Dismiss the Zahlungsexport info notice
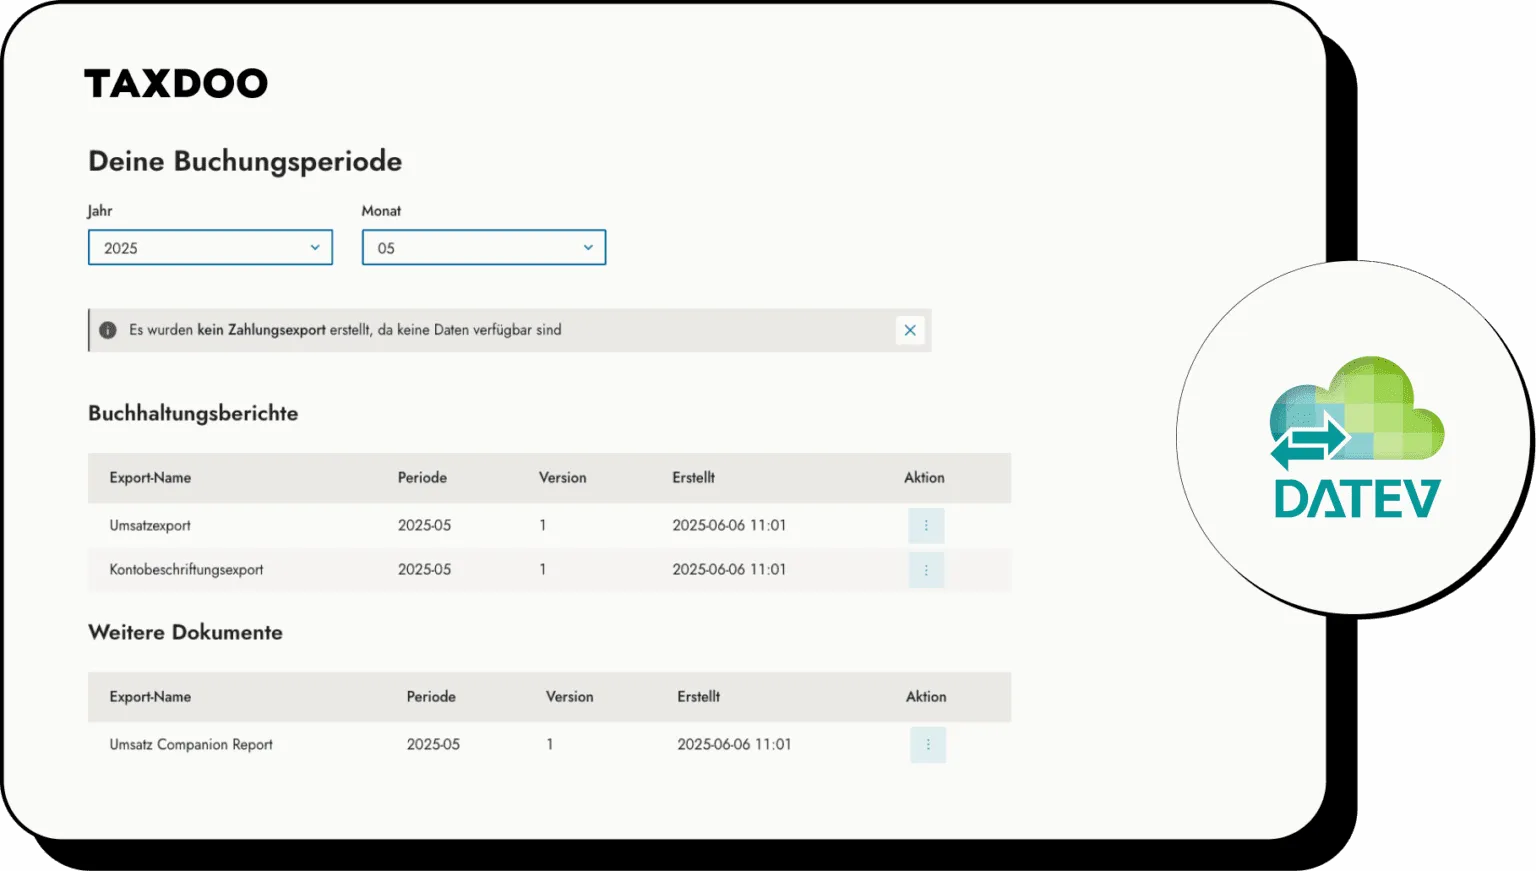The width and height of the screenshot is (1536, 871). point(910,330)
